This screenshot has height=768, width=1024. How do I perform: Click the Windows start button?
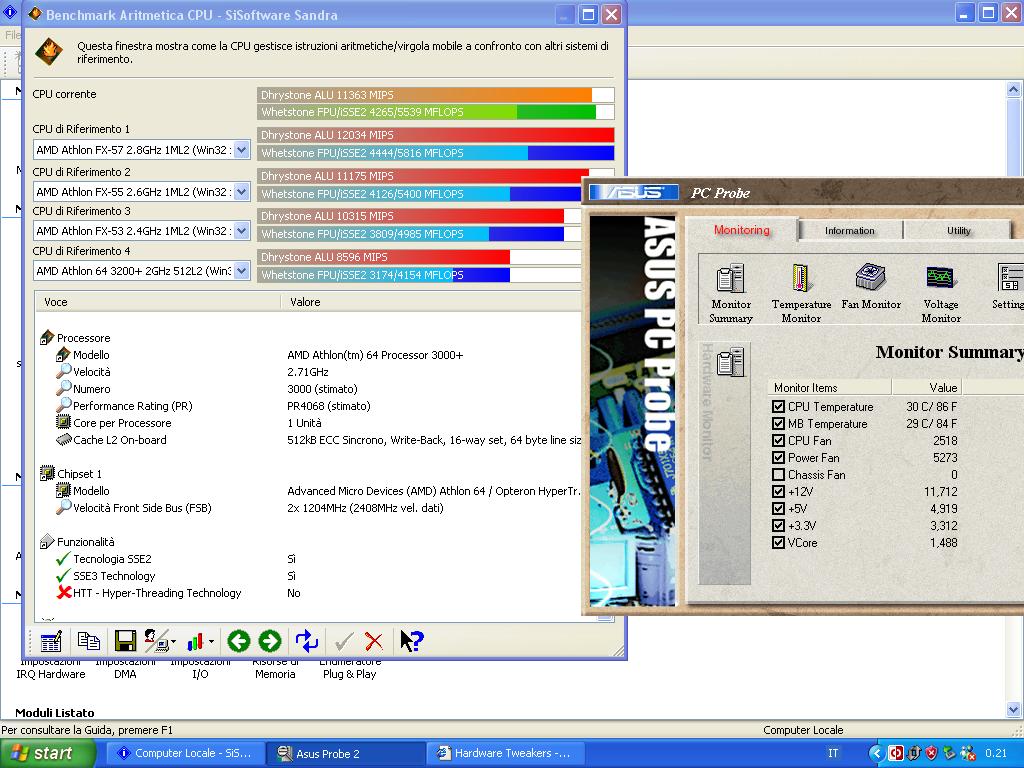coord(48,753)
